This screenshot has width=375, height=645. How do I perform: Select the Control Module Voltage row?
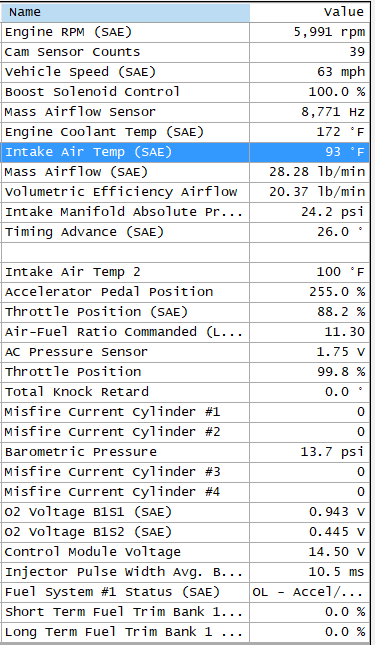[x=185, y=552]
